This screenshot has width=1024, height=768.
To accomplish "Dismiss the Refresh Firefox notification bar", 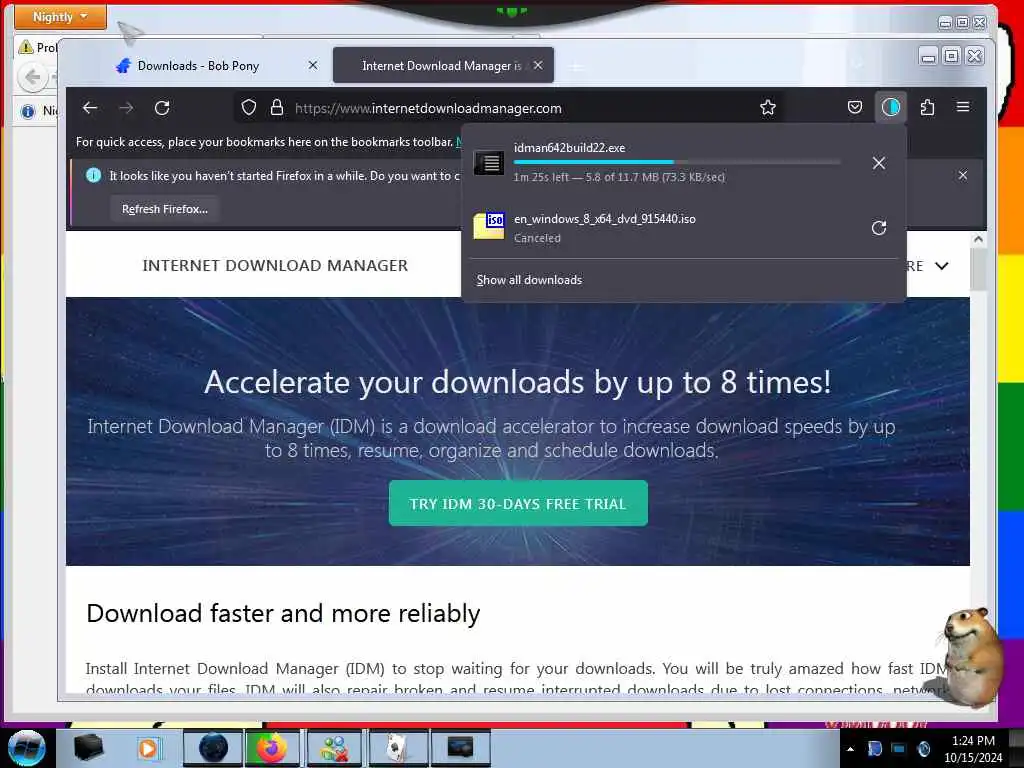I will (963, 175).
